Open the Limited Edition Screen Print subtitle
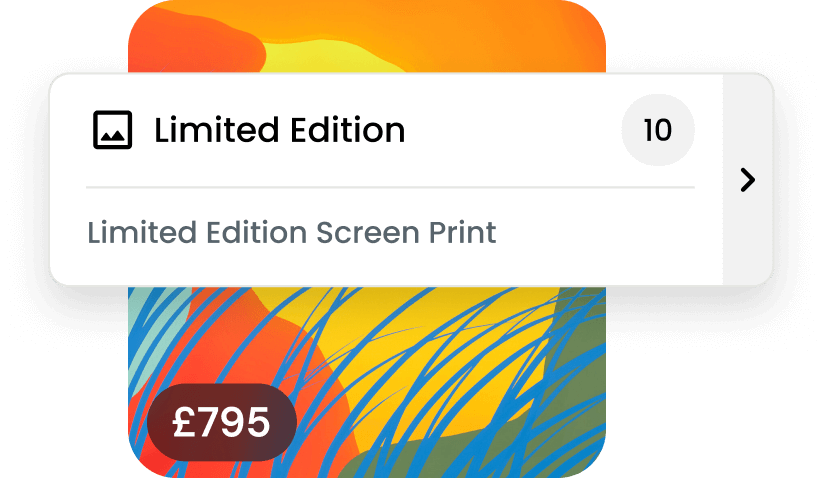The image size is (823, 478). click(291, 232)
